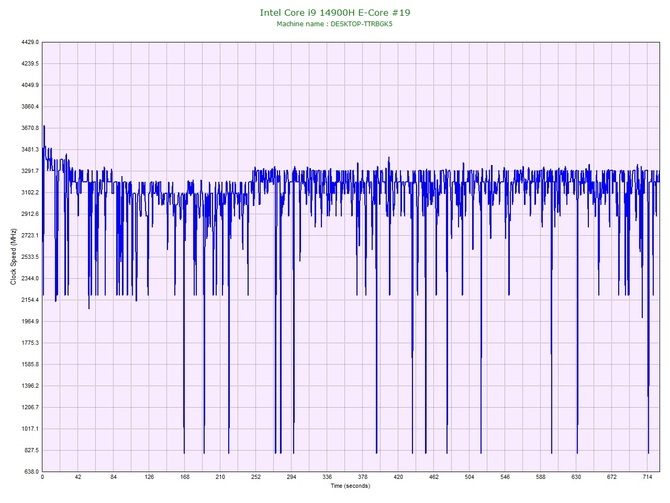Click the 1017.1 y-axis tick label
Viewport: 670px width, 503px height.
tap(30, 429)
